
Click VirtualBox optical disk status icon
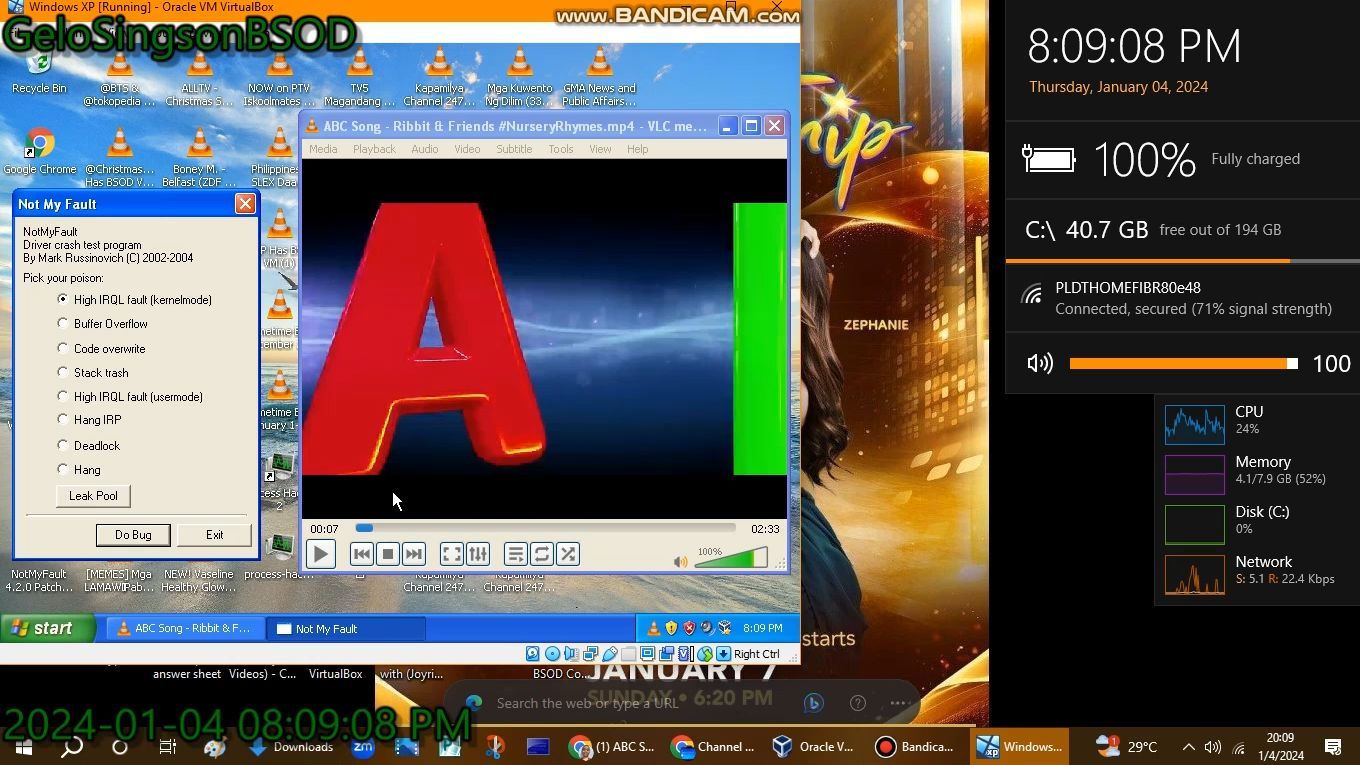point(552,654)
